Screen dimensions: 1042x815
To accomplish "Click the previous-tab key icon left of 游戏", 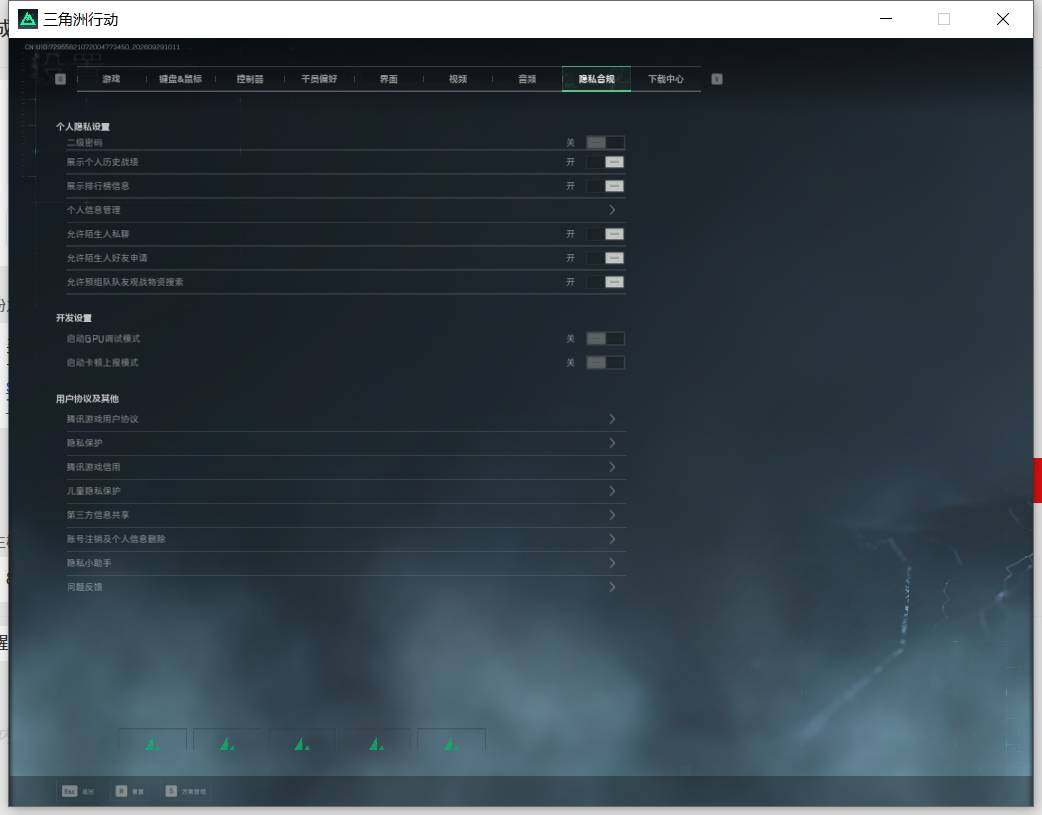I will click(60, 79).
